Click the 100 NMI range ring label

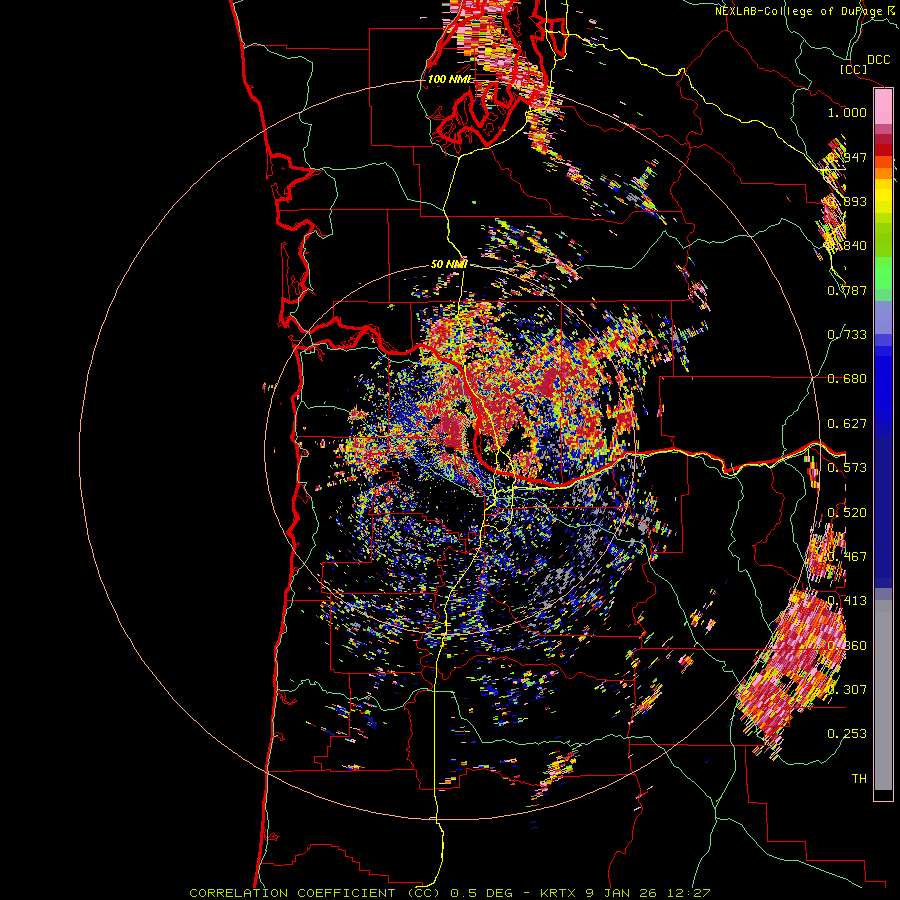(x=449, y=79)
